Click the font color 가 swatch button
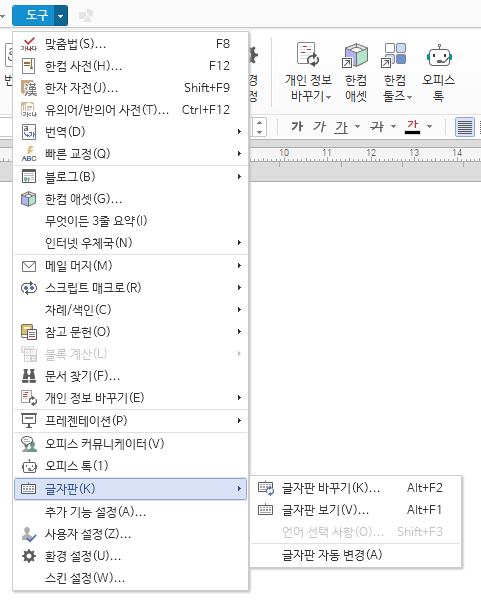Viewport: 481px width, 608px height. [x=412, y=126]
